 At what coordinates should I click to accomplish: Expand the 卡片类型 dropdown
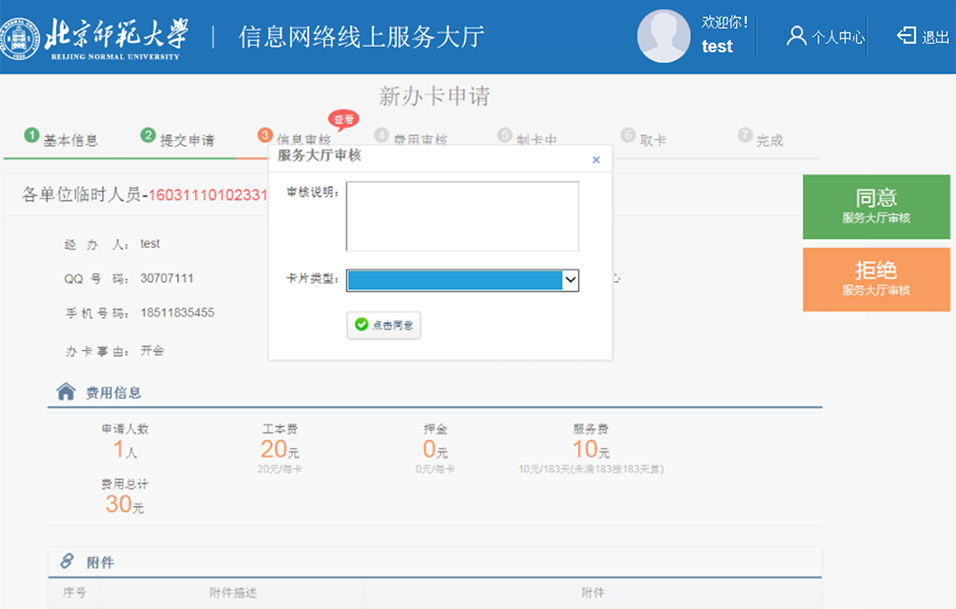coord(570,280)
